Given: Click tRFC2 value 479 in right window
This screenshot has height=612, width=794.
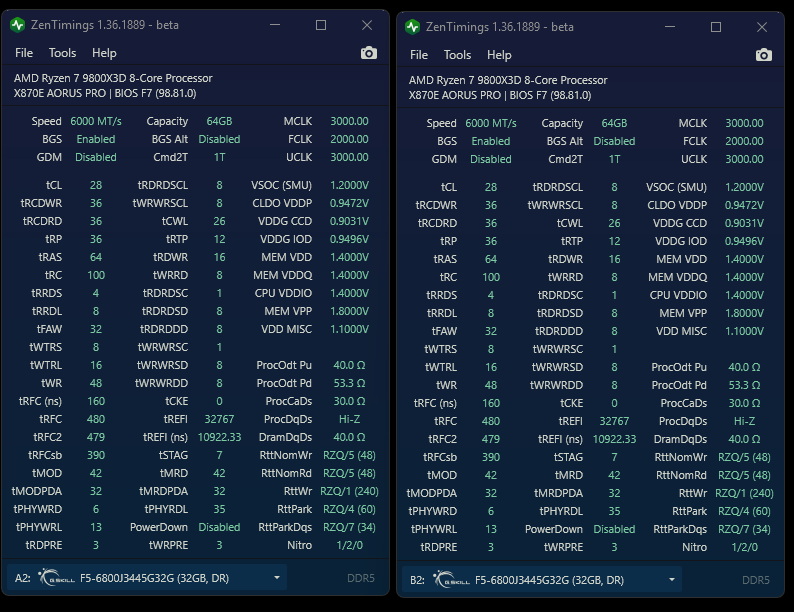Looking at the screenshot, I should [491, 439].
